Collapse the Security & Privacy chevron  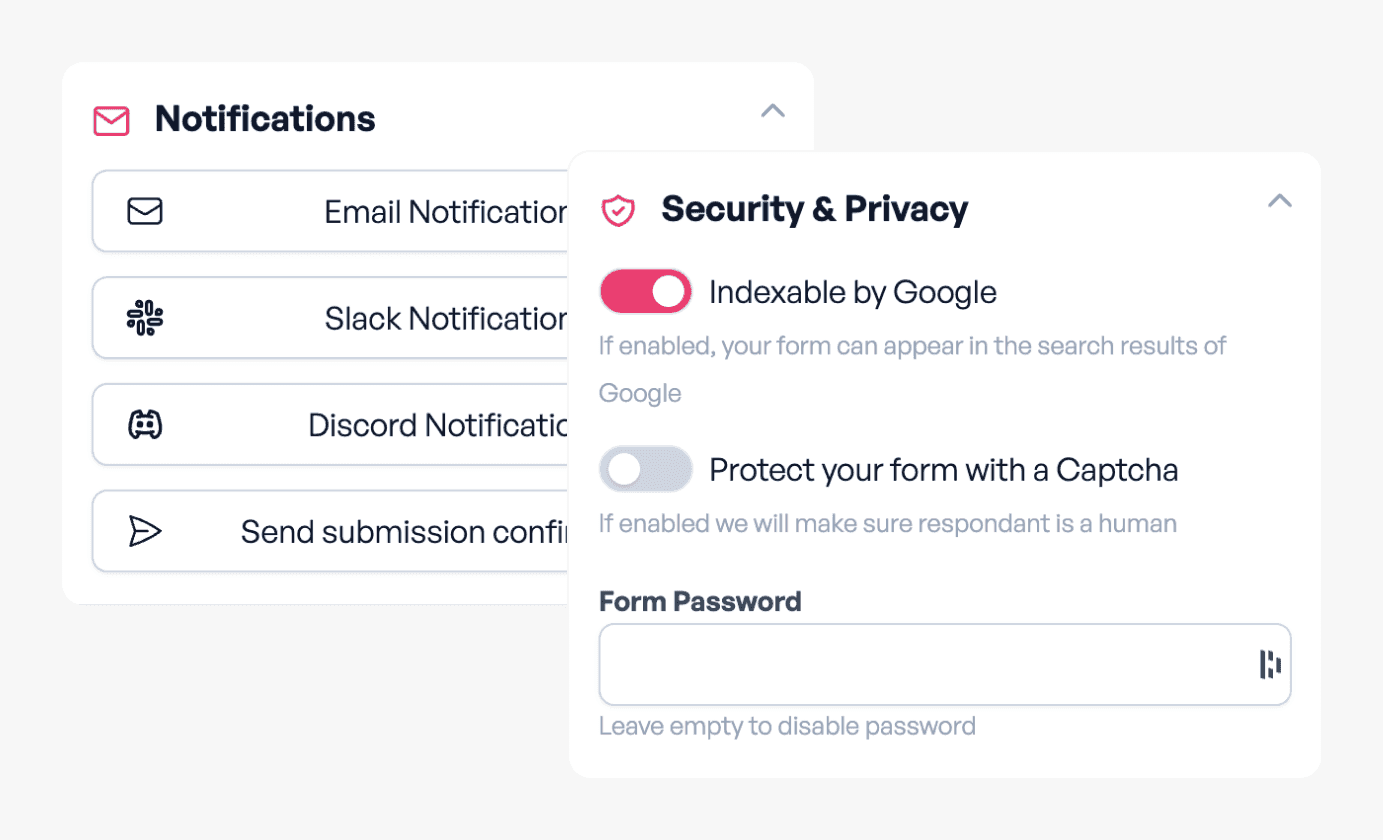(x=1279, y=201)
